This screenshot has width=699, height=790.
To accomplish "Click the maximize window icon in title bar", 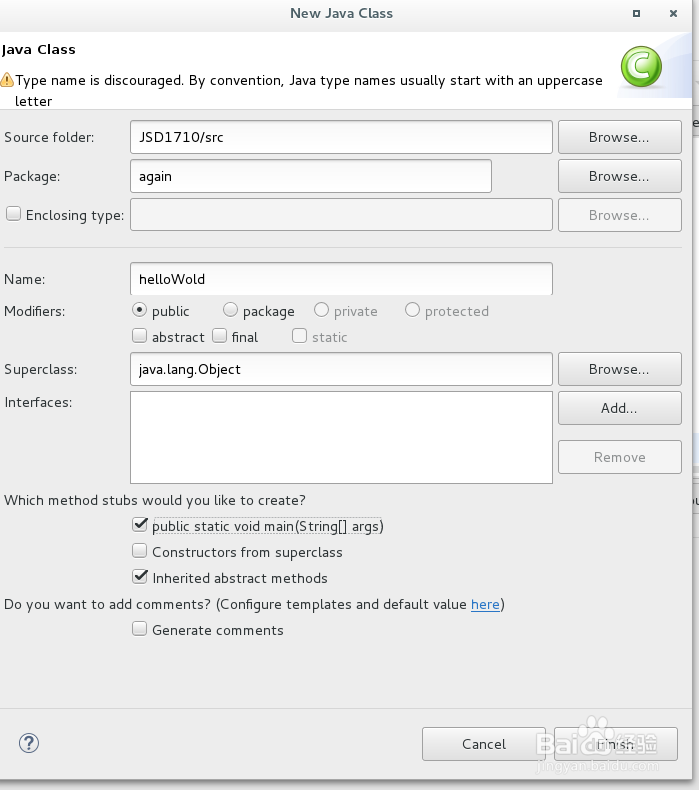I will pyautogui.click(x=637, y=14).
